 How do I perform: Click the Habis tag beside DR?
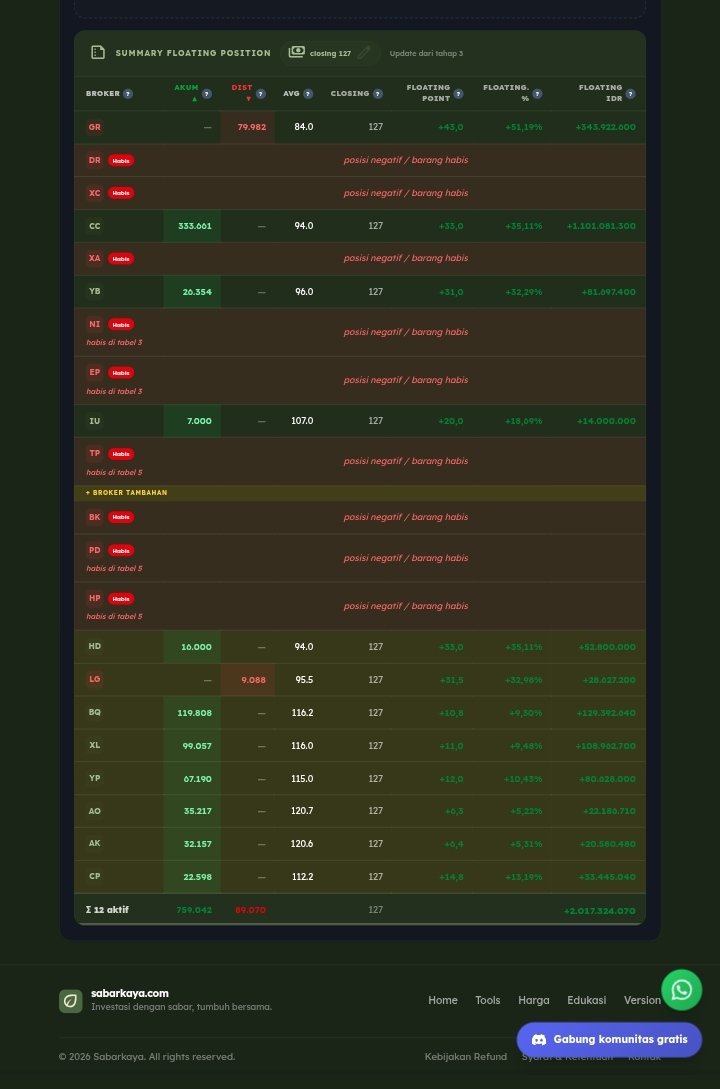pos(121,160)
